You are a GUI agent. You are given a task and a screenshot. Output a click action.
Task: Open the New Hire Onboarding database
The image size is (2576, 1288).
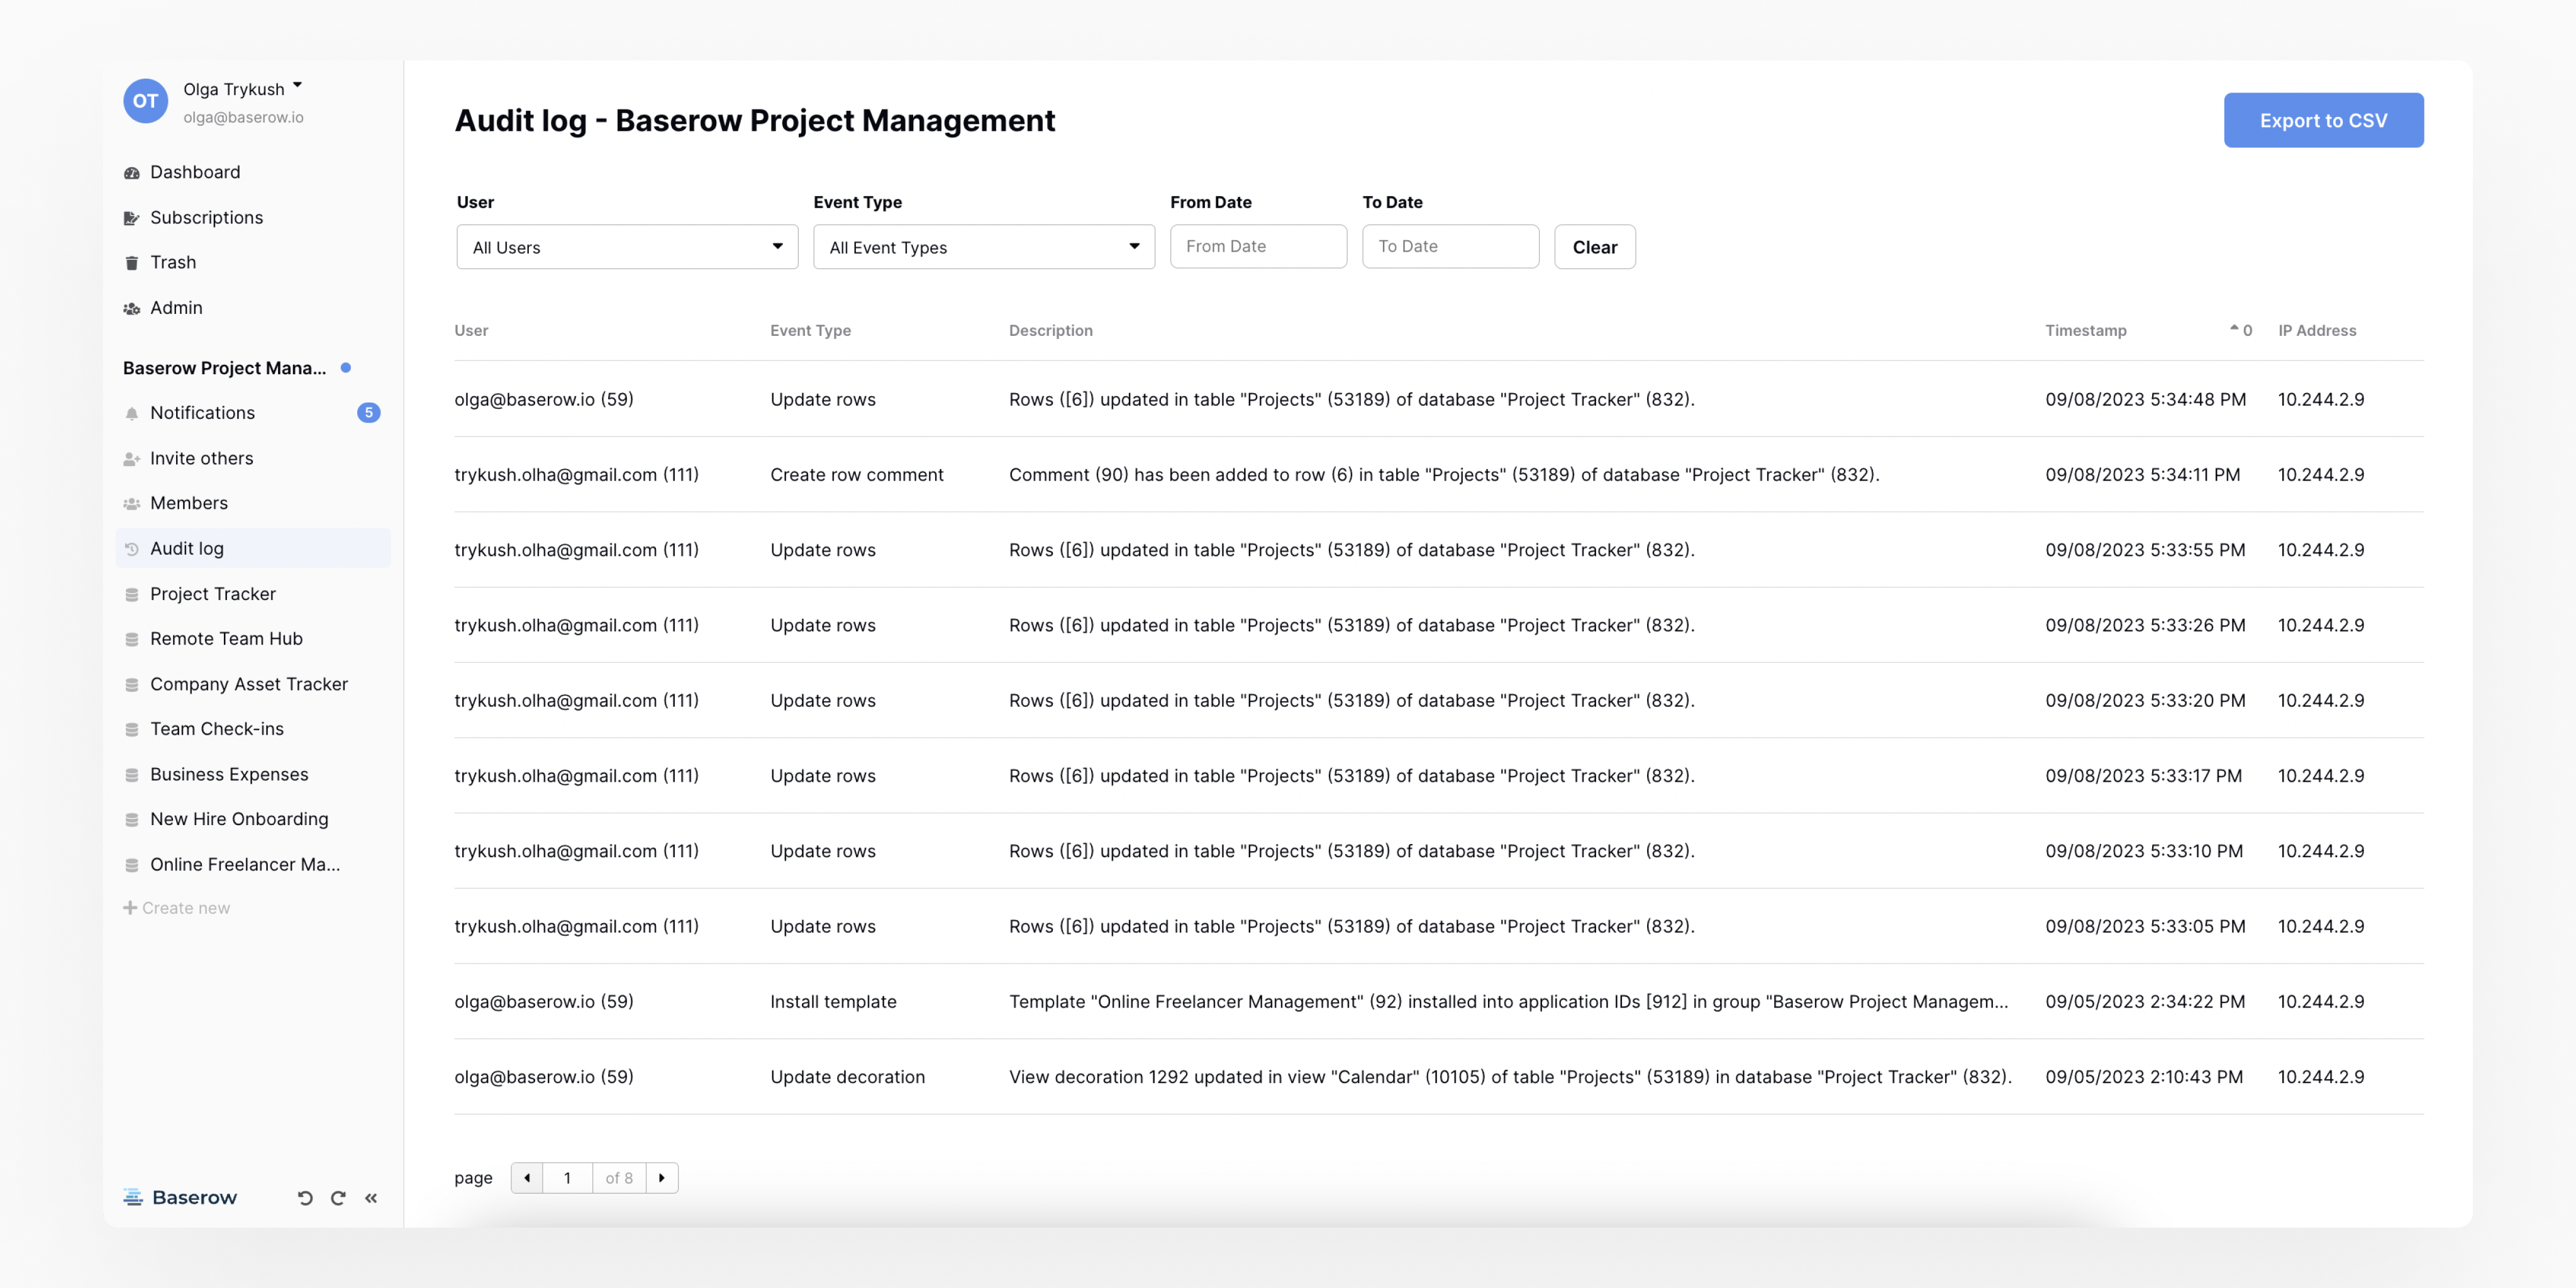tap(239, 819)
